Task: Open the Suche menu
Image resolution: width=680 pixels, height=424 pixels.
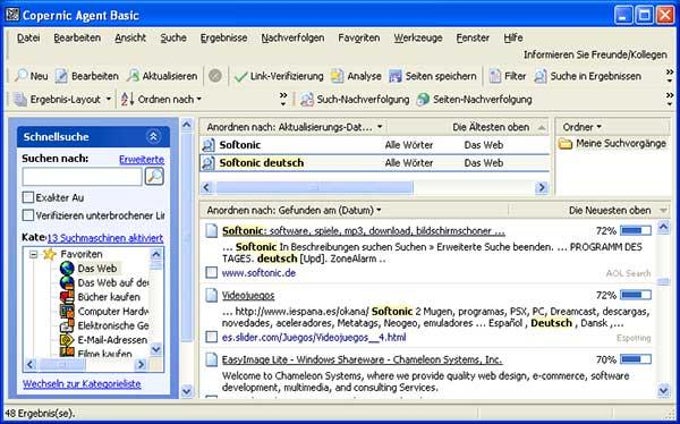Action: (x=173, y=38)
